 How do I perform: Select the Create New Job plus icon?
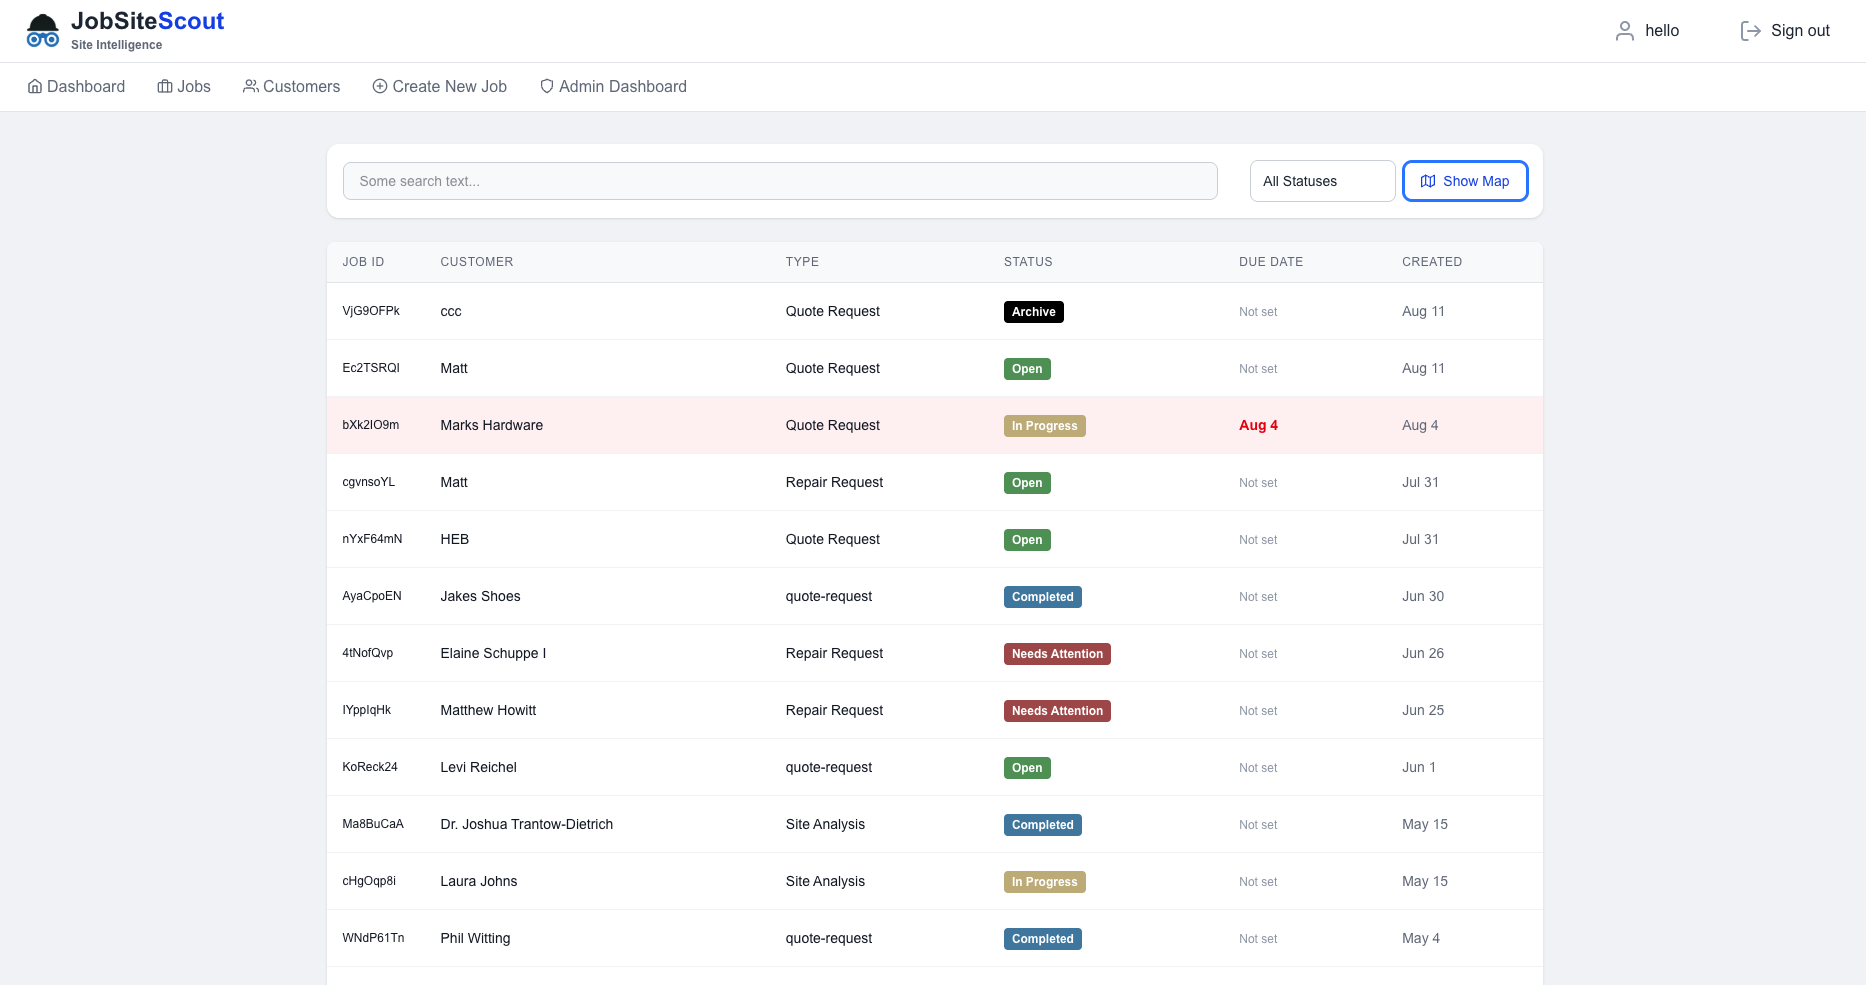click(x=380, y=86)
